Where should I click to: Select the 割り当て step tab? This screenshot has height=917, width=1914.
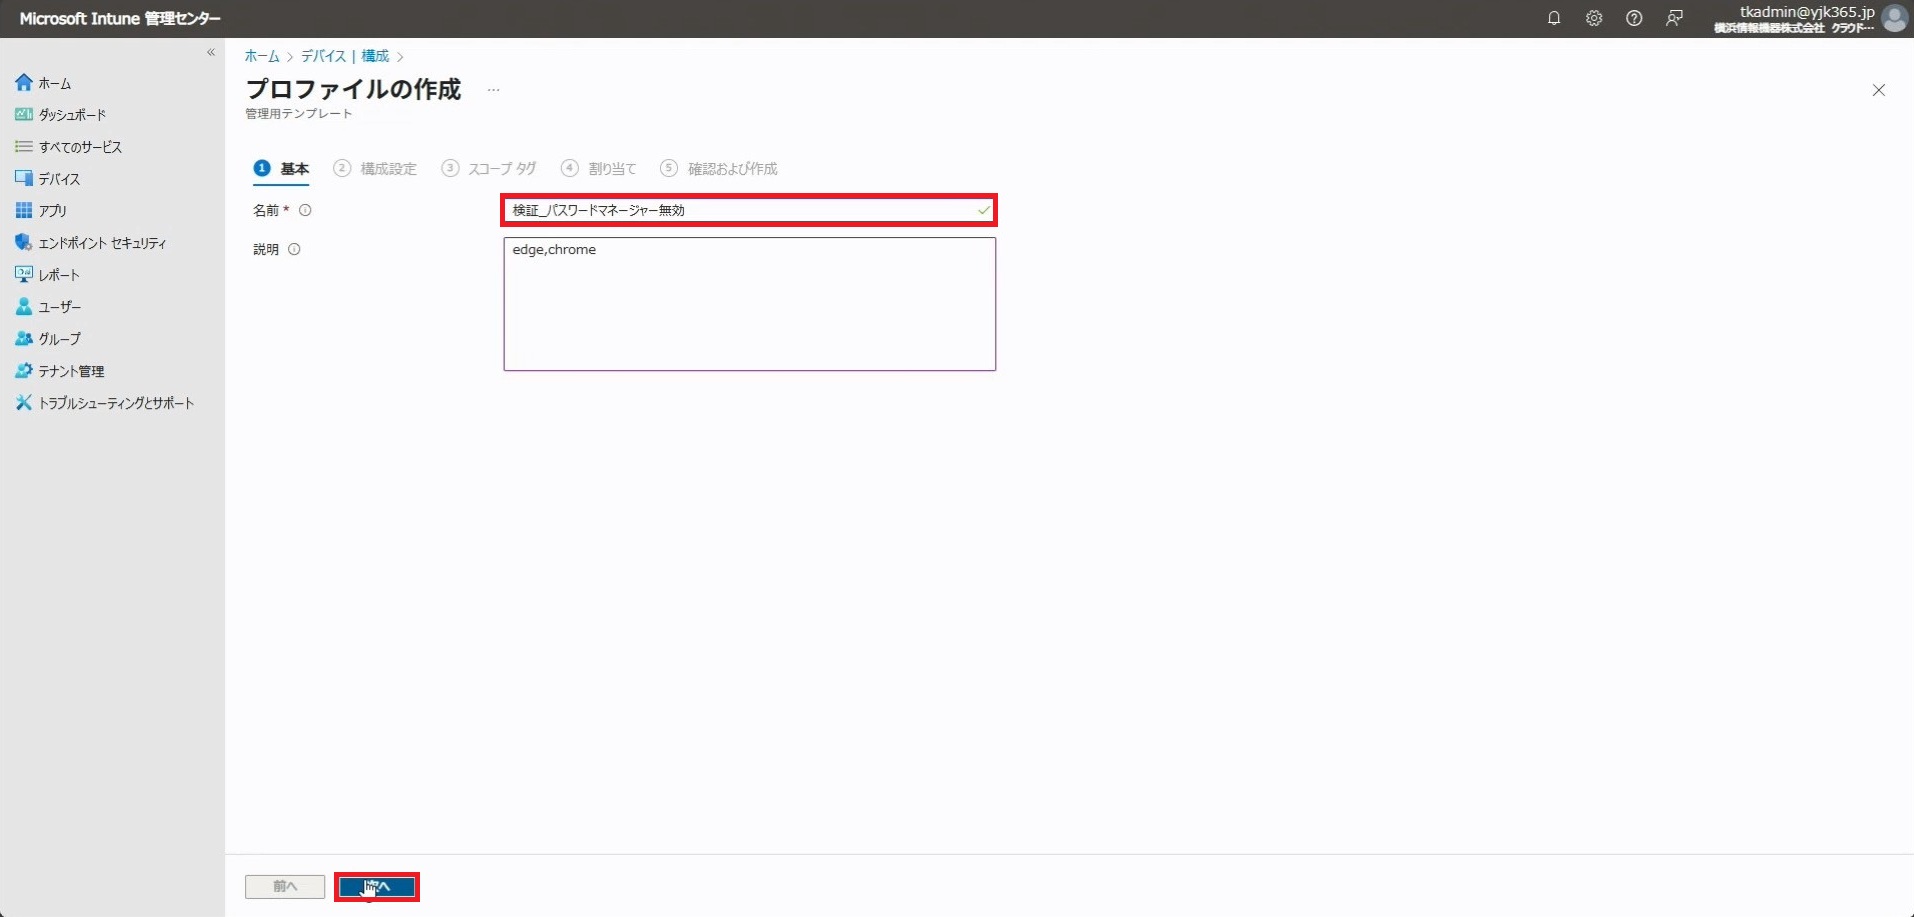pyautogui.click(x=611, y=169)
